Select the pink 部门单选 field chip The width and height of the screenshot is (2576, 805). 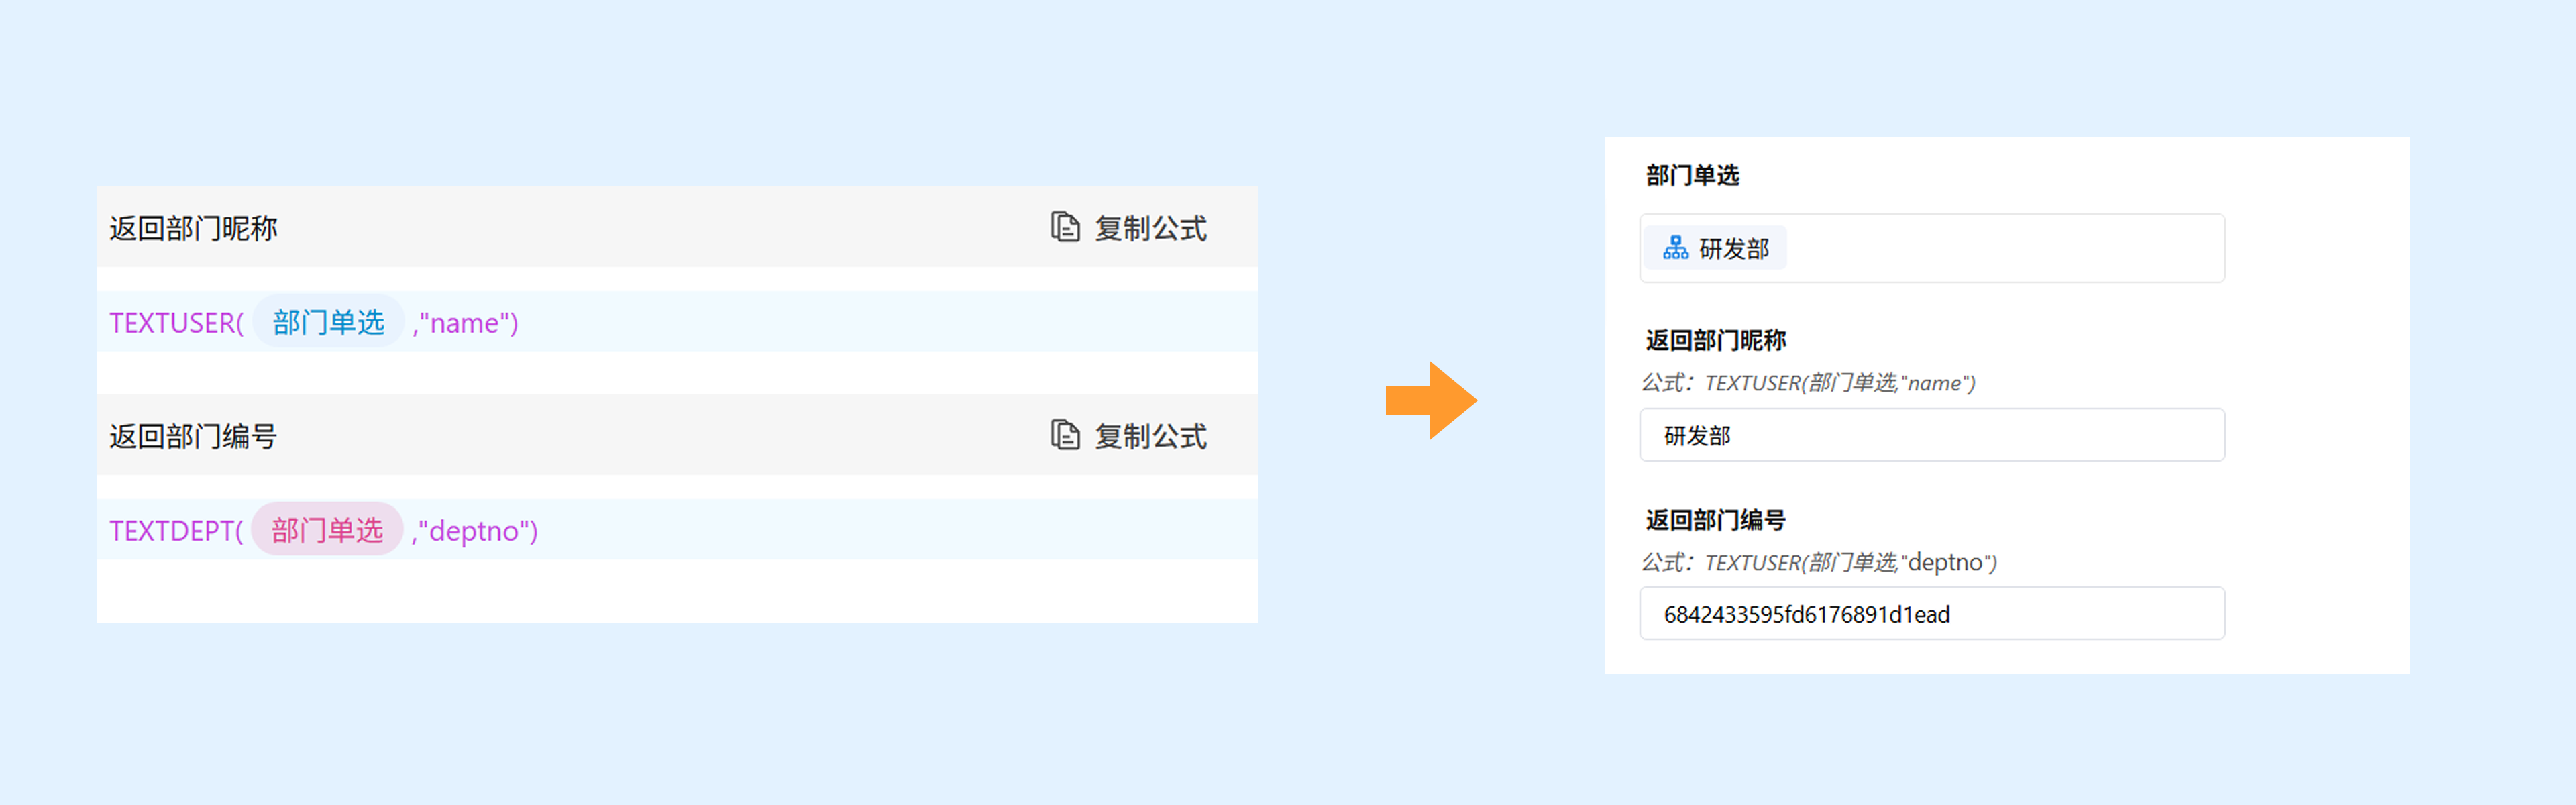tap(327, 530)
